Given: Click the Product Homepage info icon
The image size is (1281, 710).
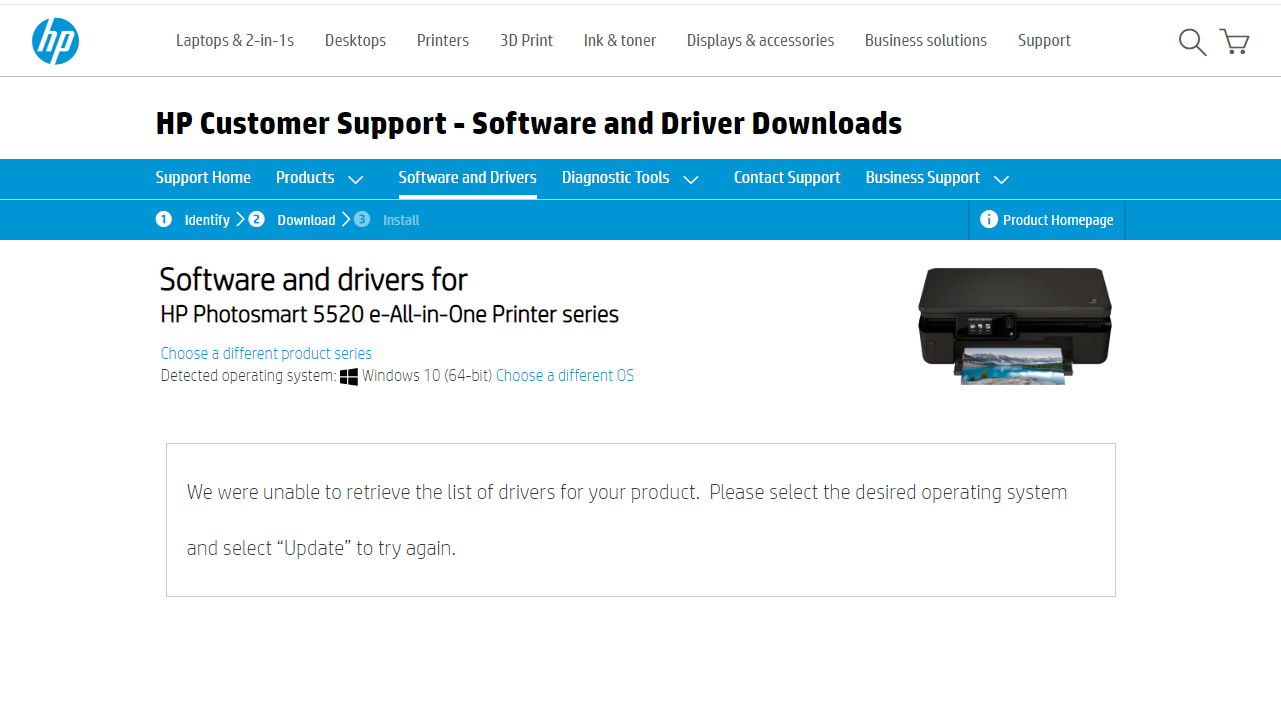Looking at the screenshot, I should (989, 219).
